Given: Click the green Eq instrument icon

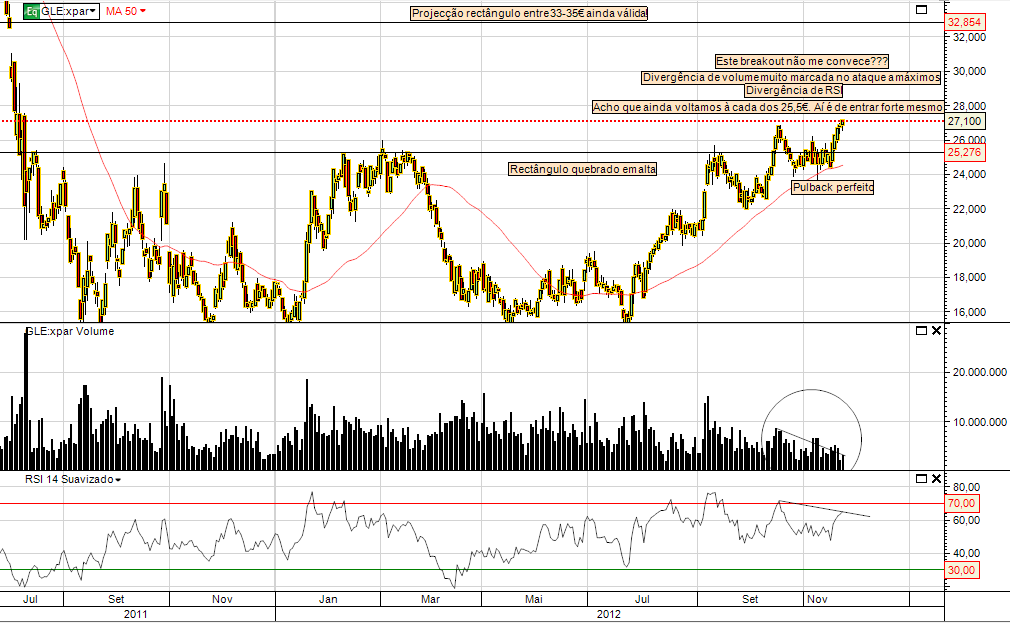Looking at the screenshot, I should (x=32, y=12).
